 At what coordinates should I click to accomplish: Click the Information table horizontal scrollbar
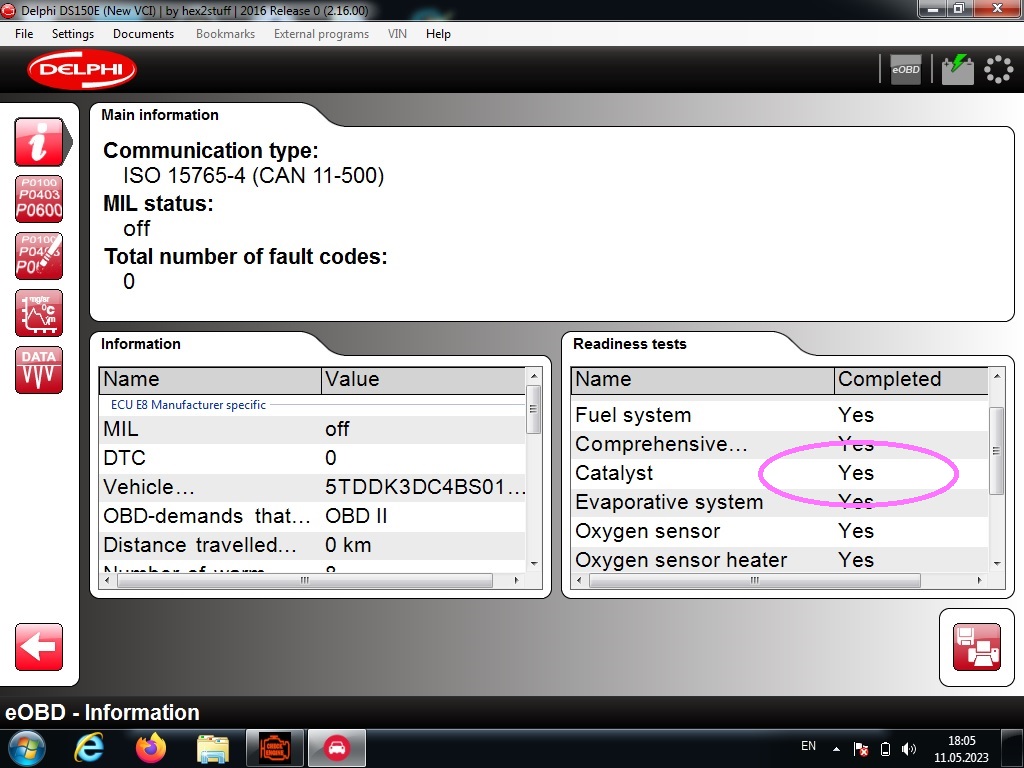click(306, 580)
